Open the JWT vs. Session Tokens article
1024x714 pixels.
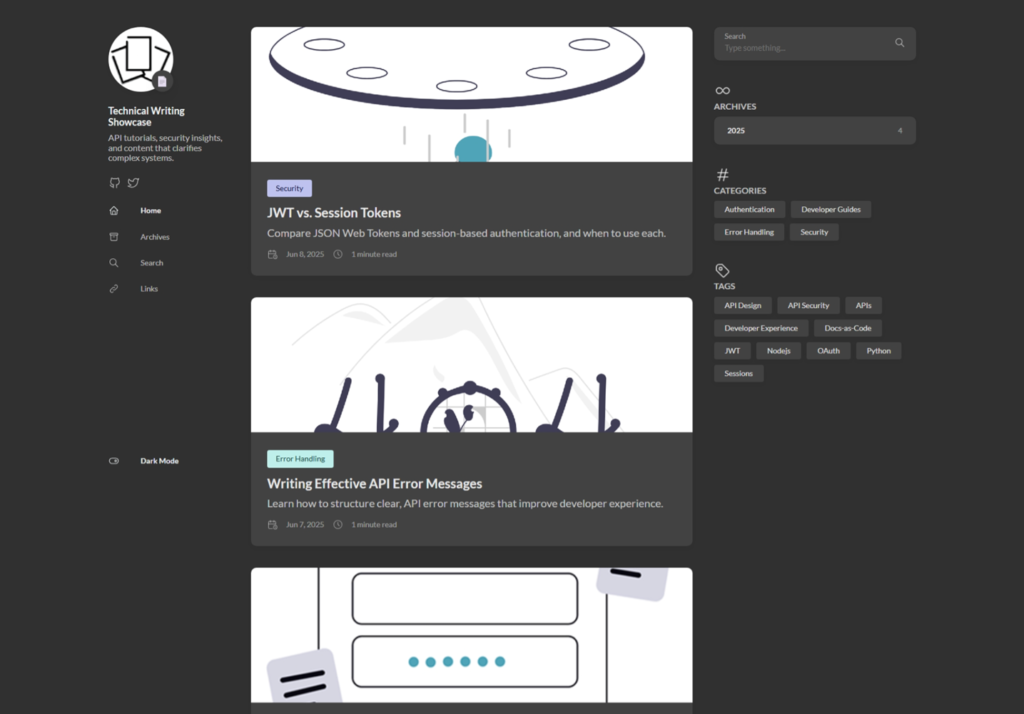point(334,213)
